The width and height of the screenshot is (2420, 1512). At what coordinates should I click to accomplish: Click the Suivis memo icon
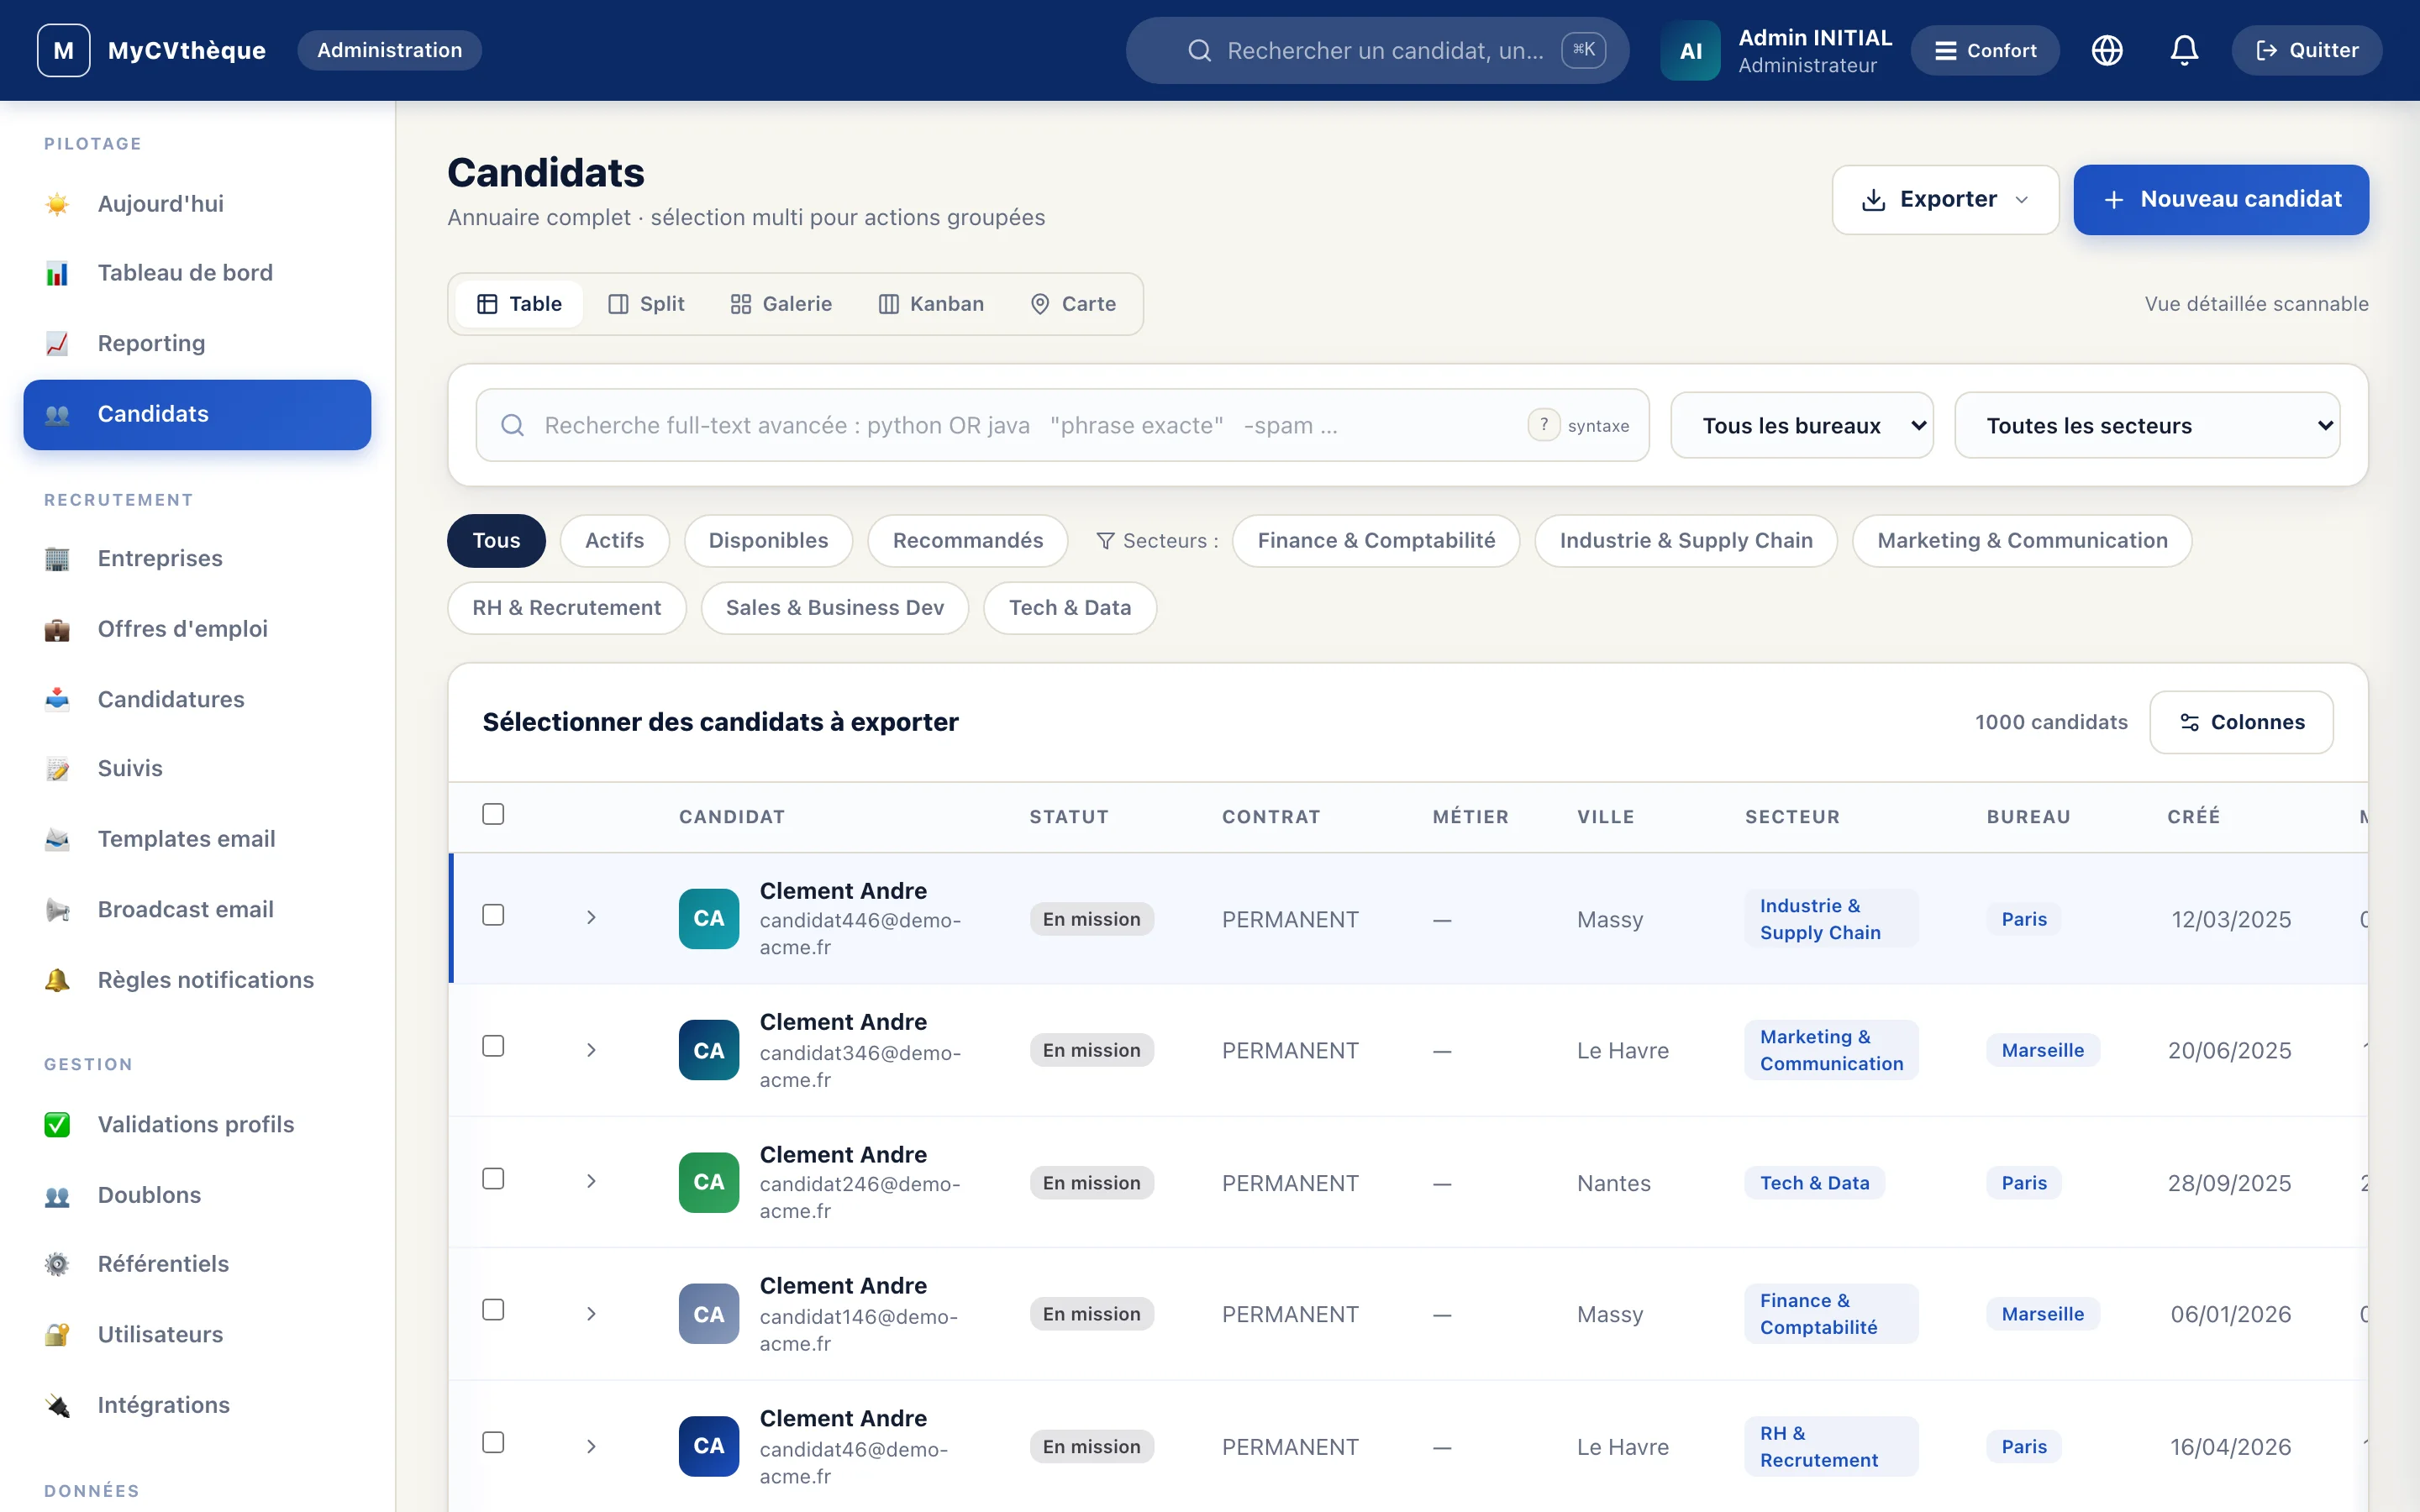coord(57,768)
